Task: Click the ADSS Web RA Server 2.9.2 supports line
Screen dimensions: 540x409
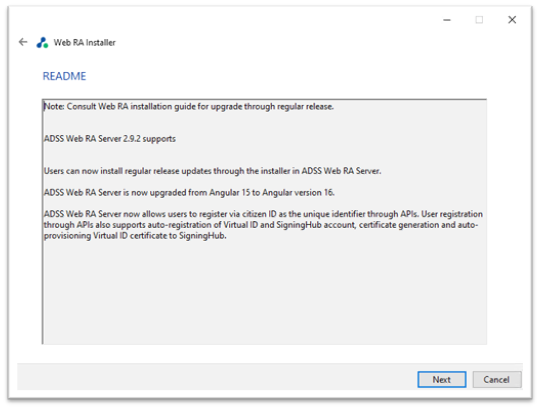Action: point(110,139)
